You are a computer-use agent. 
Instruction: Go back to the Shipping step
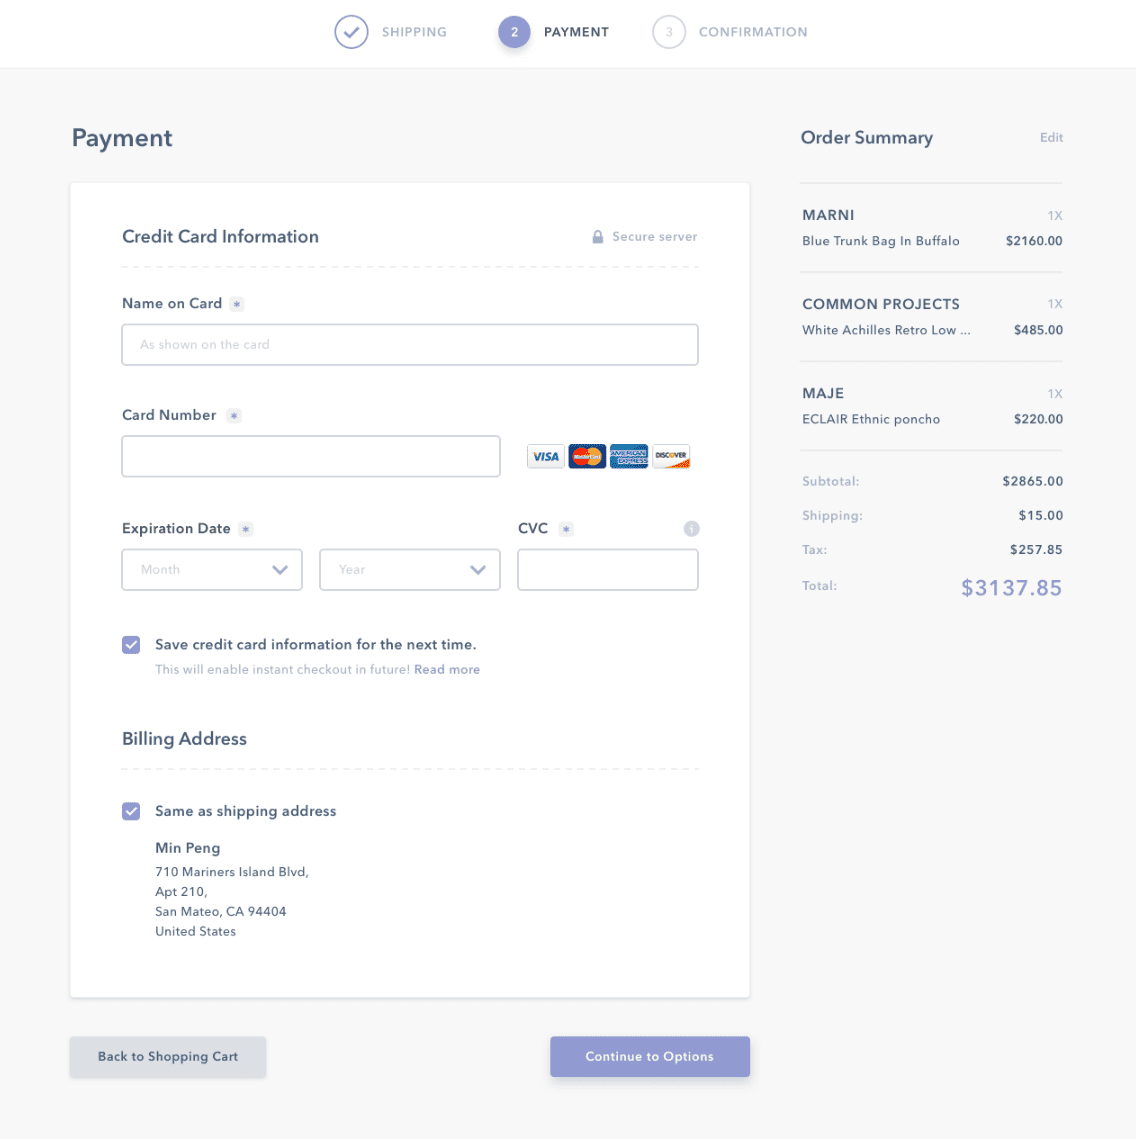[x=414, y=32]
